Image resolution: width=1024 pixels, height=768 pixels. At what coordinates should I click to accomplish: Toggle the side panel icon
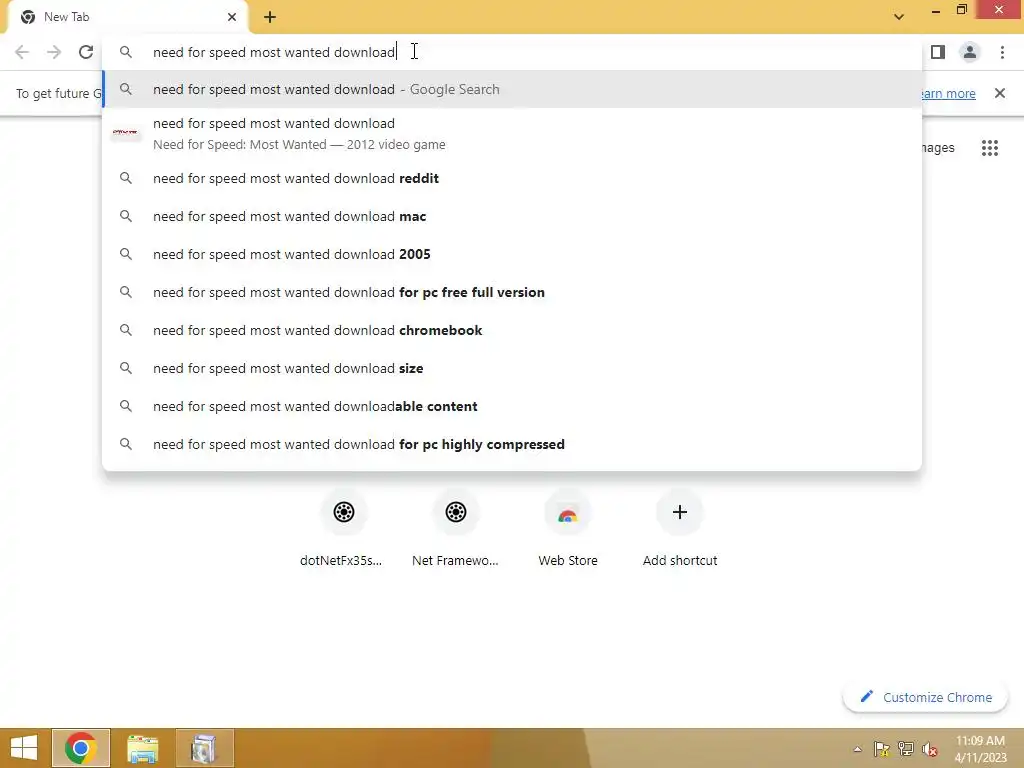(x=937, y=52)
